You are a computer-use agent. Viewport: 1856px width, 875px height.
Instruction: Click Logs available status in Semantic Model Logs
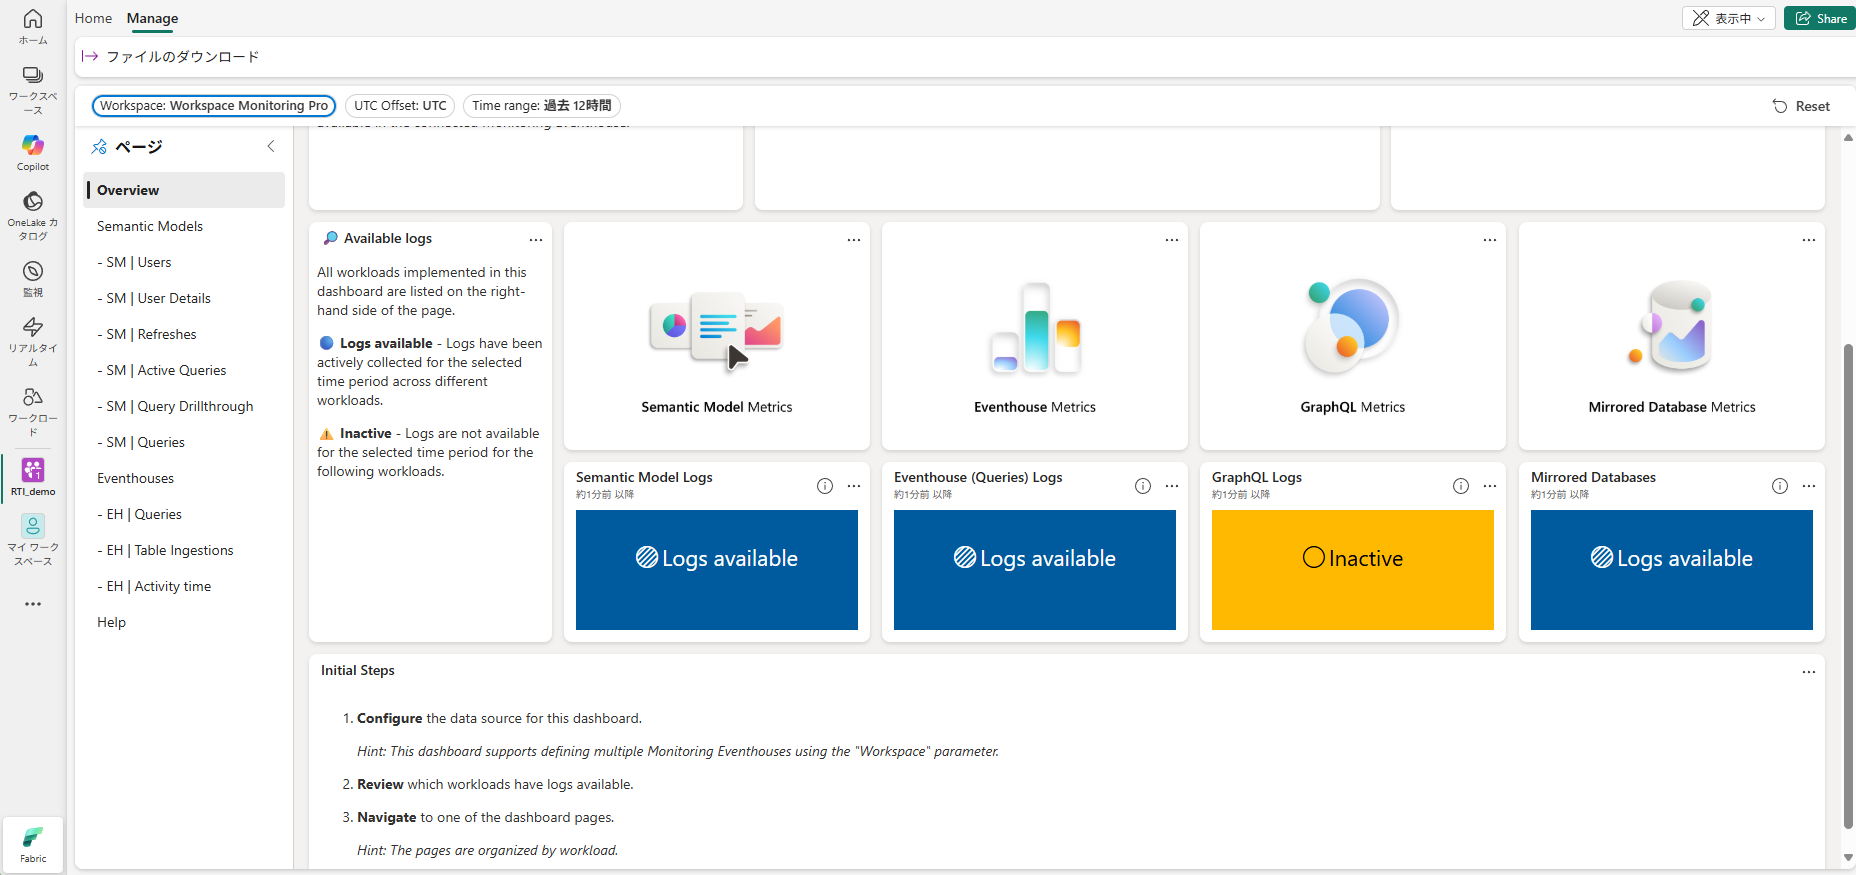tap(717, 570)
